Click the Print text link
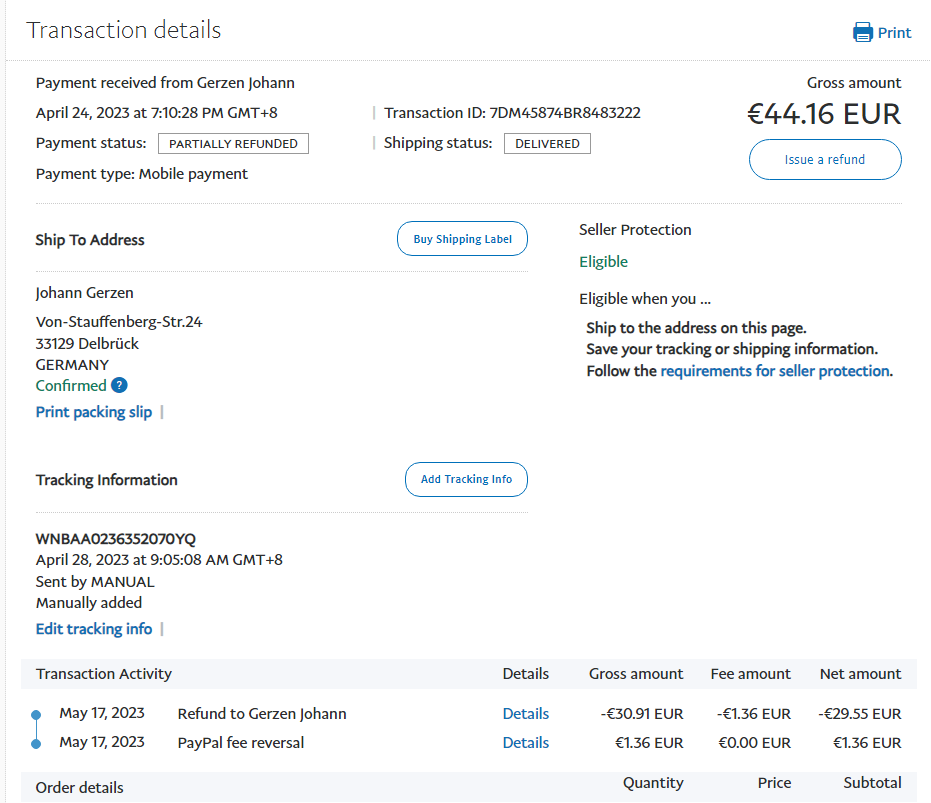This screenshot has height=803, width=931. 894,33
